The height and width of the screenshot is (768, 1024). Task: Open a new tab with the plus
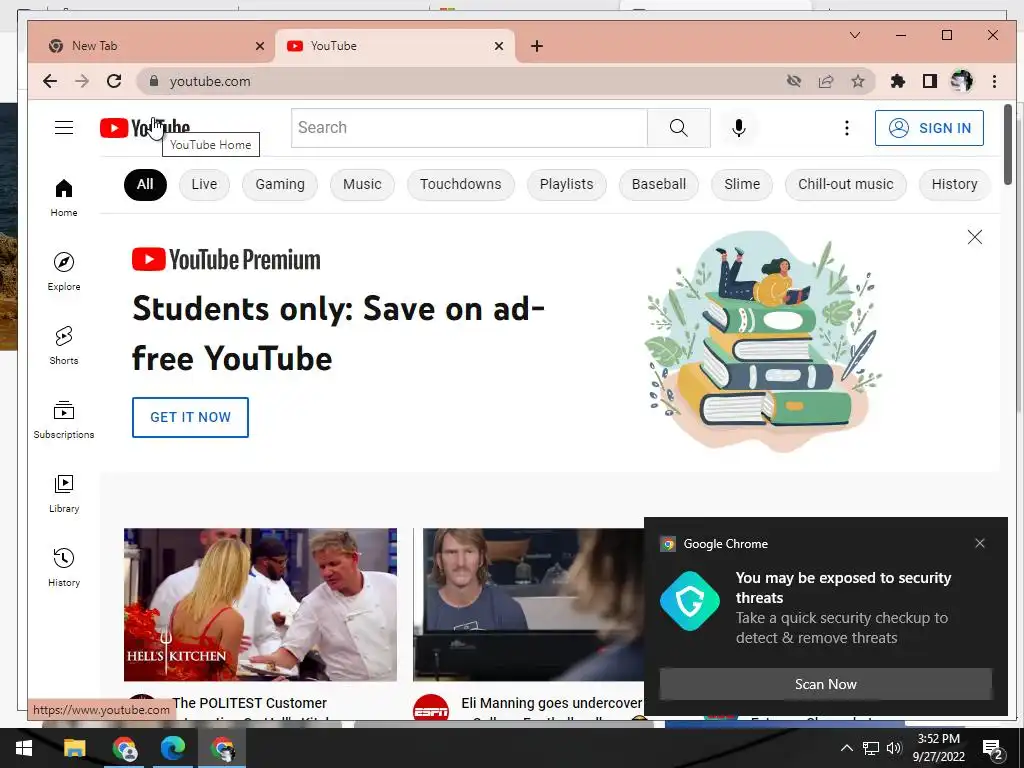point(537,46)
